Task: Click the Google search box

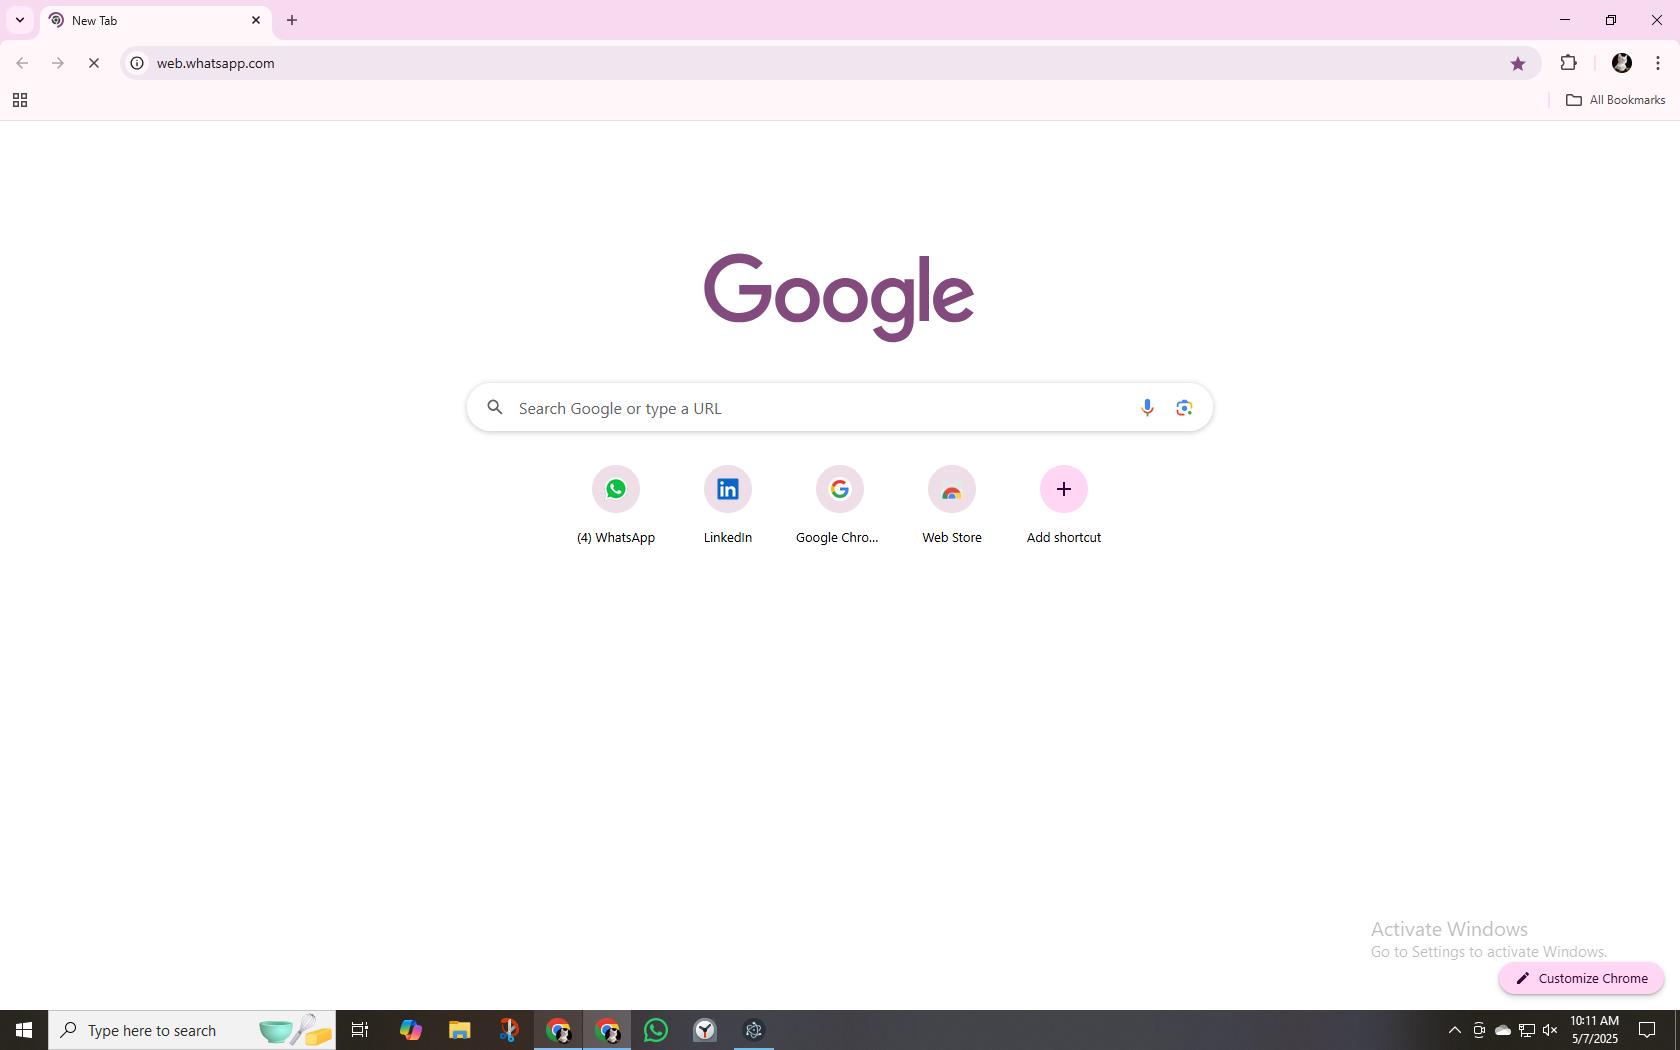Action: [x=840, y=407]
